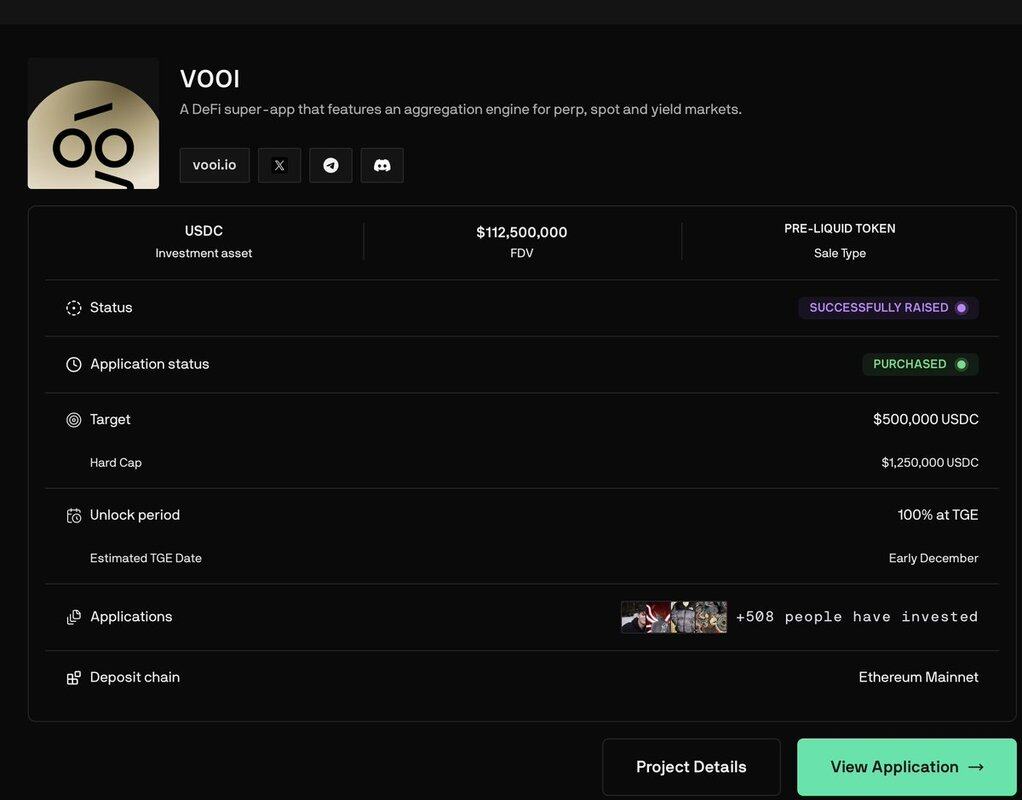The height and width of the screenshot is (800, 1022).
Task: Click the investor avatars thumbnail strip
Action: (674, 617)
